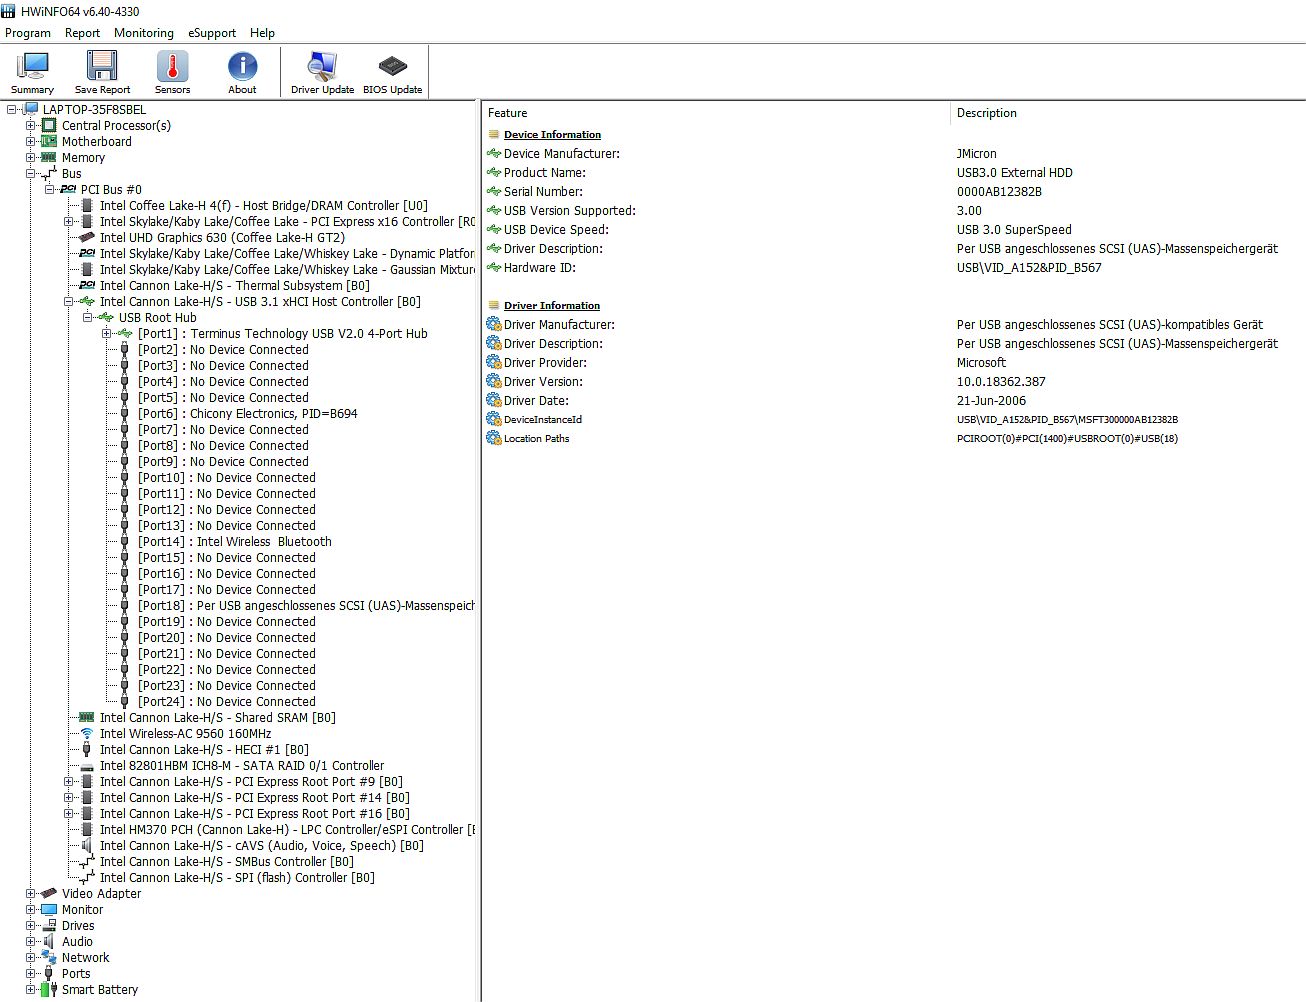Click the Network tree icon
This screenshot has height=1002, width=1306.
pyautogui.click(x=48, y=958)
